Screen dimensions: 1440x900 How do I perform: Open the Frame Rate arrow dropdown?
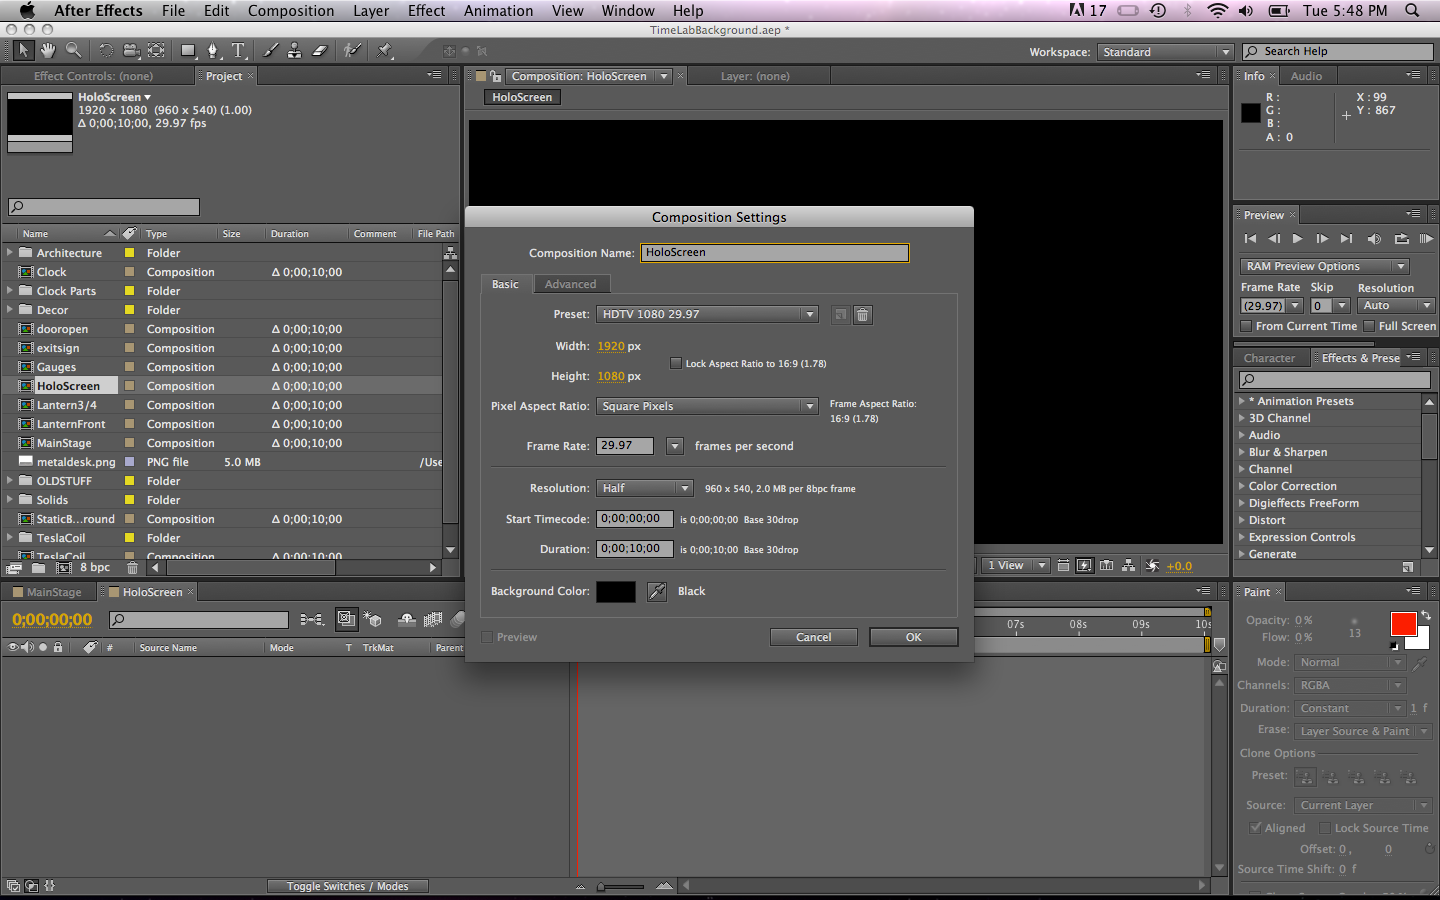(x=675, y=446)
